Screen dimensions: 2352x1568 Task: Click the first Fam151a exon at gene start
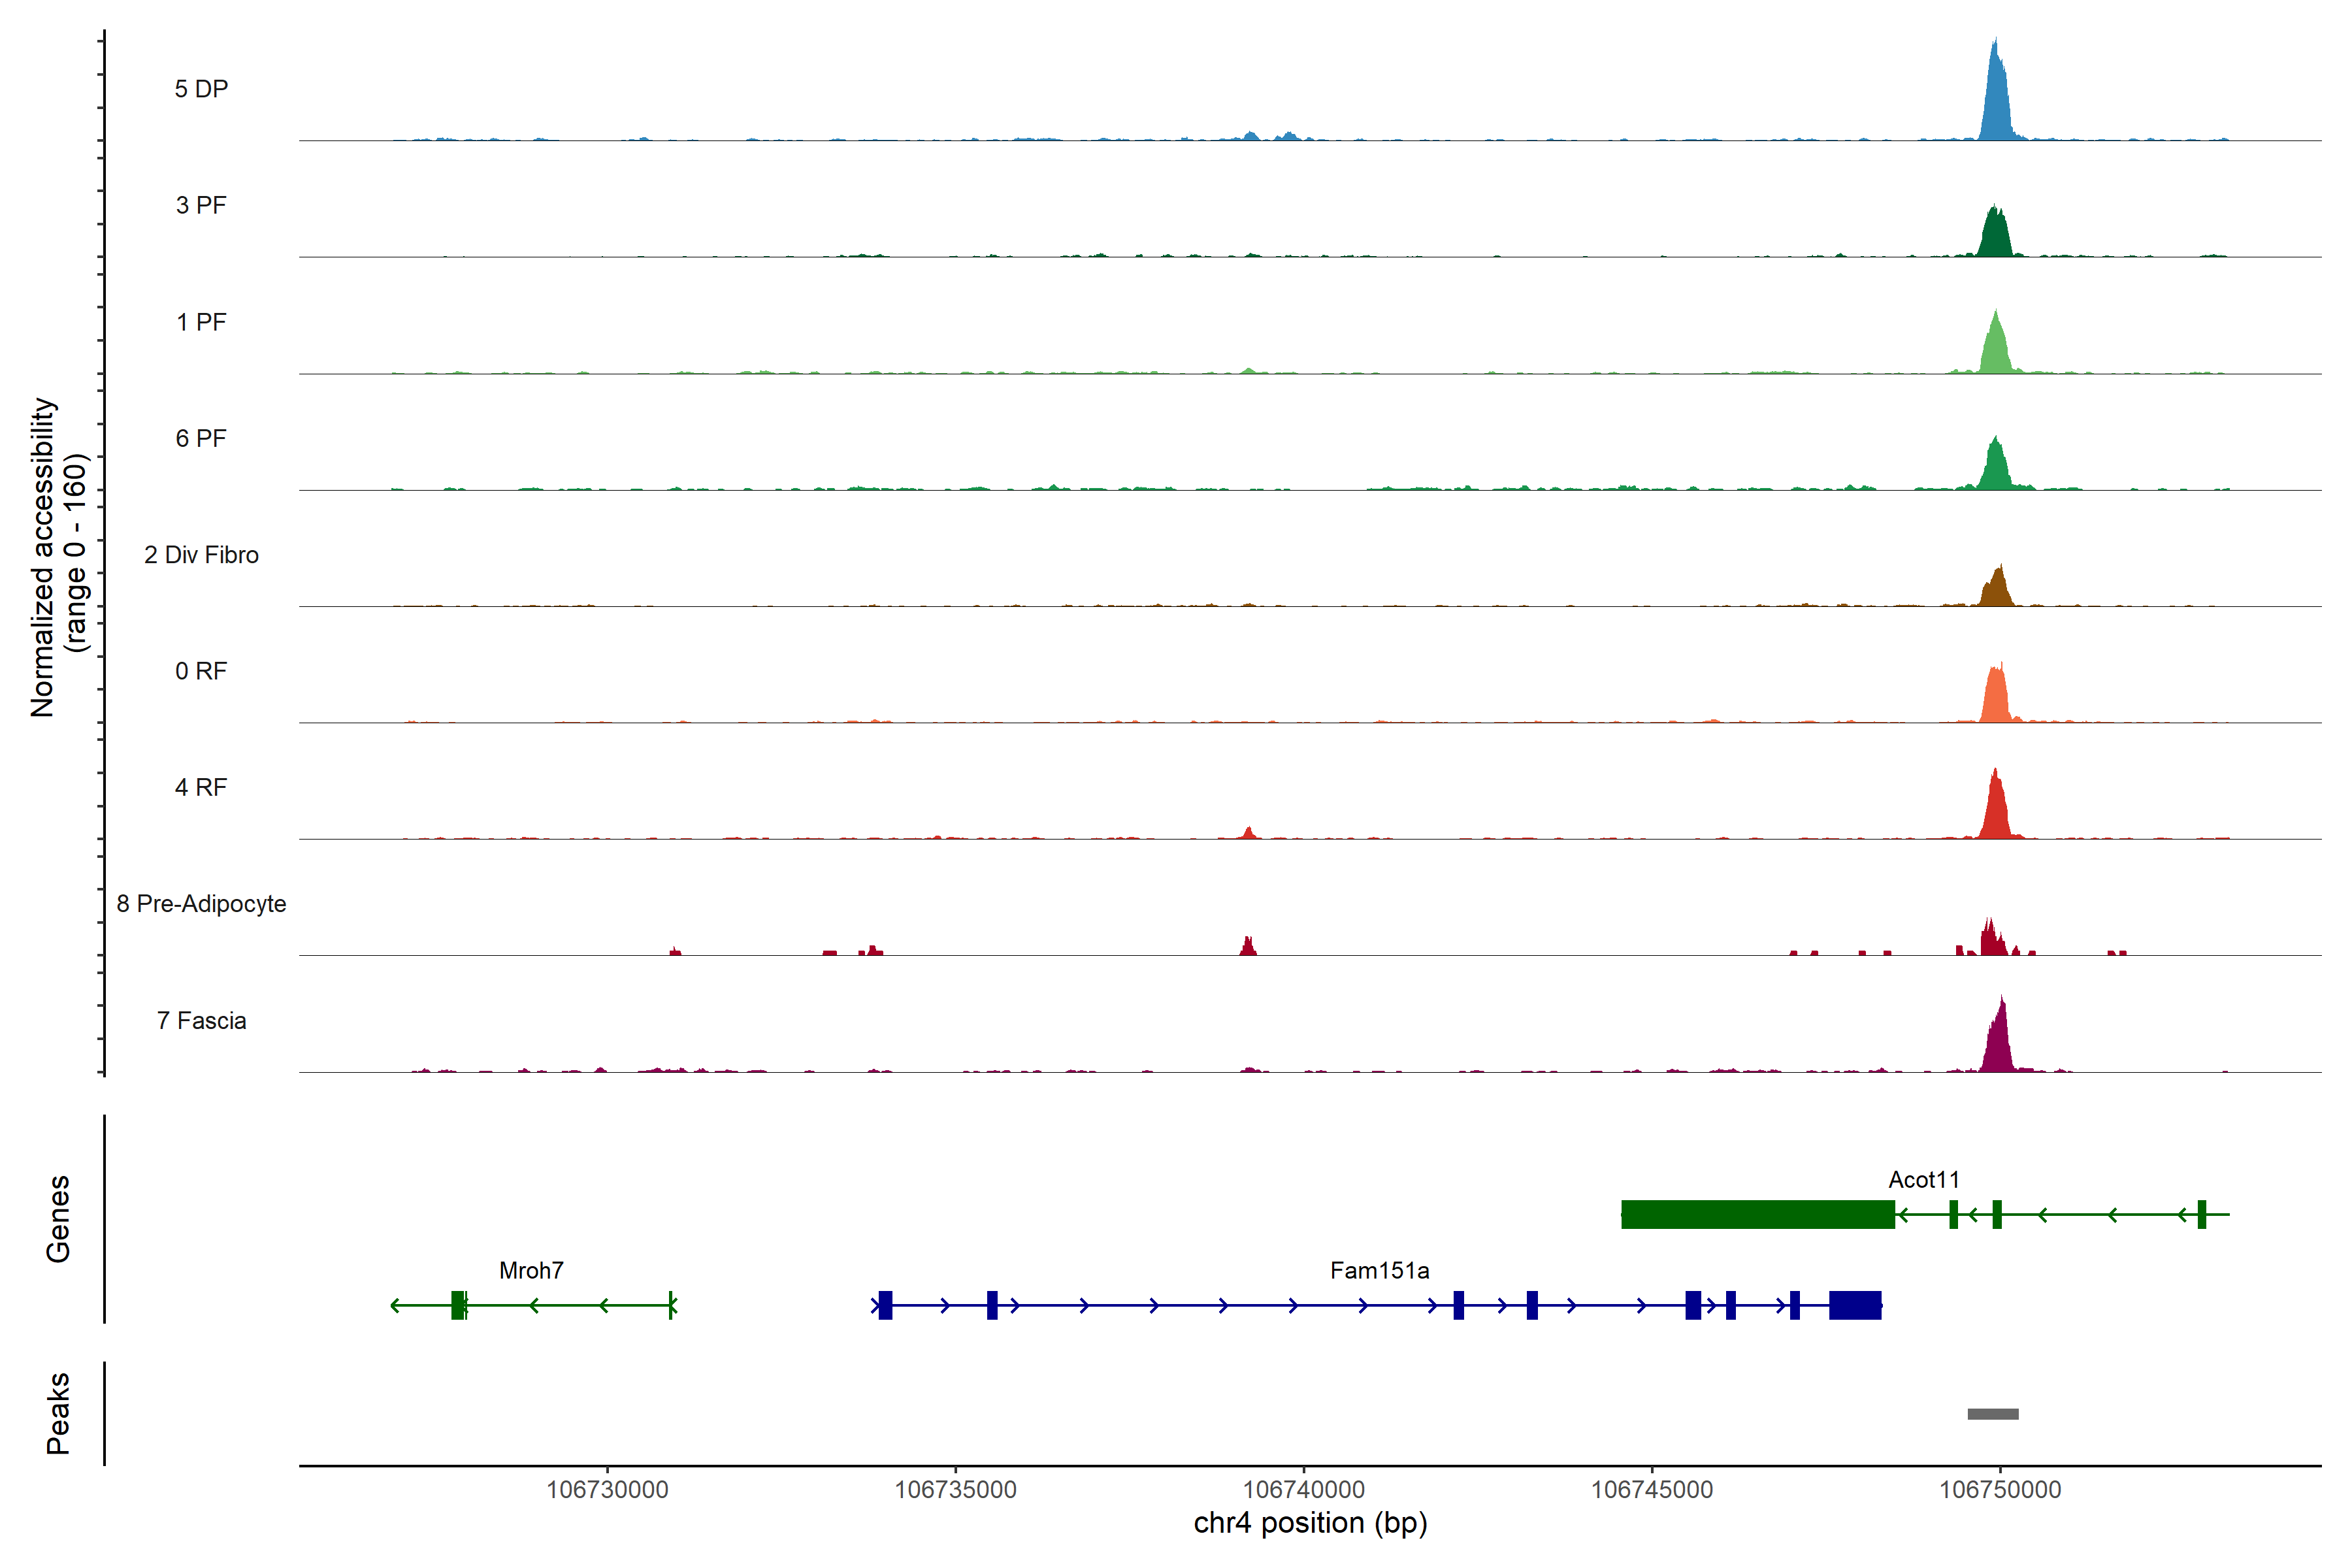(885, 1305)
